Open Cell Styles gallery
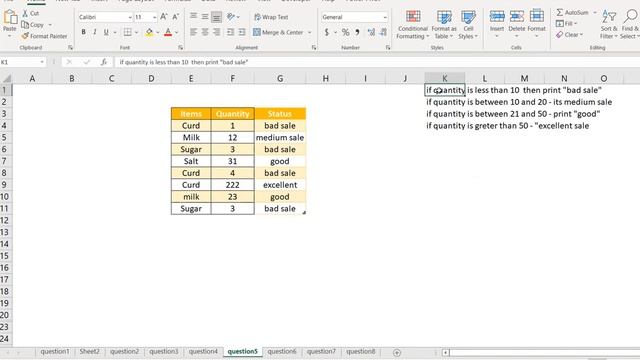Screen dimensions: 640x360 (x=468, y=25)
